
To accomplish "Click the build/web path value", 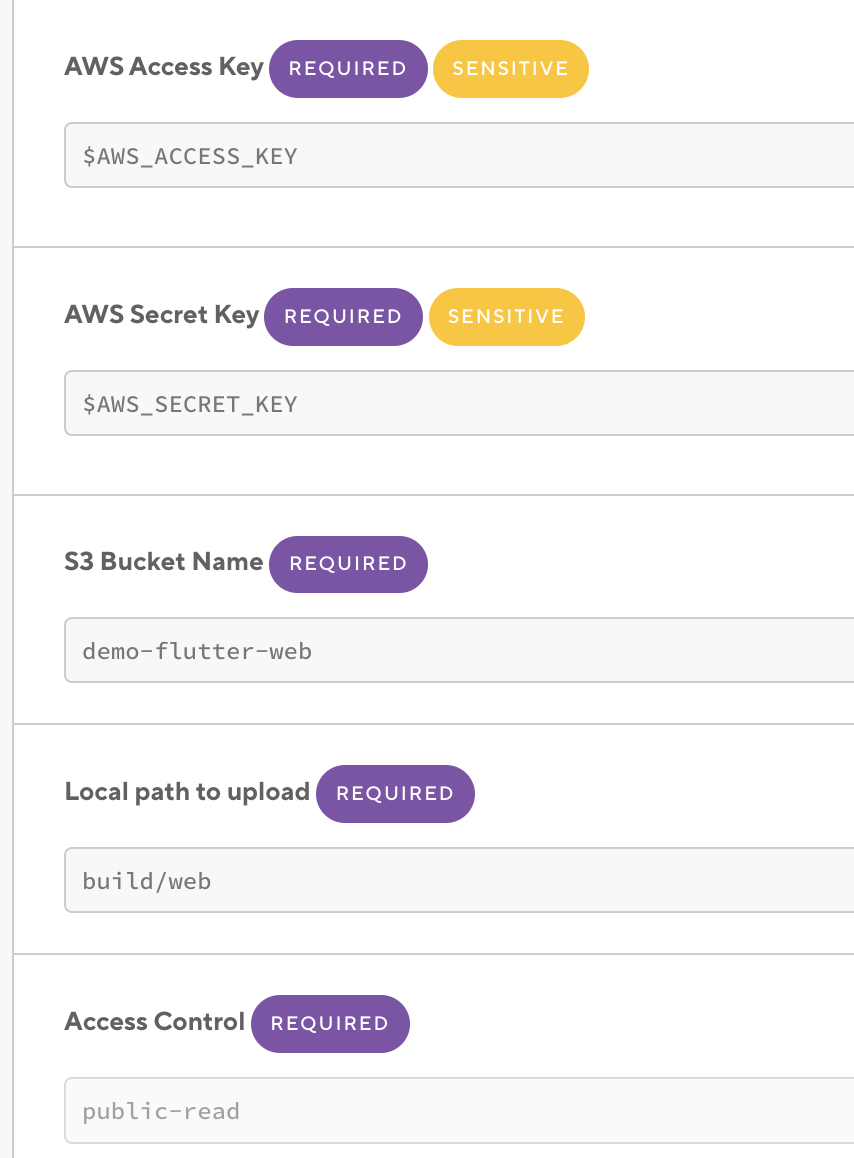I will [147, 881].
